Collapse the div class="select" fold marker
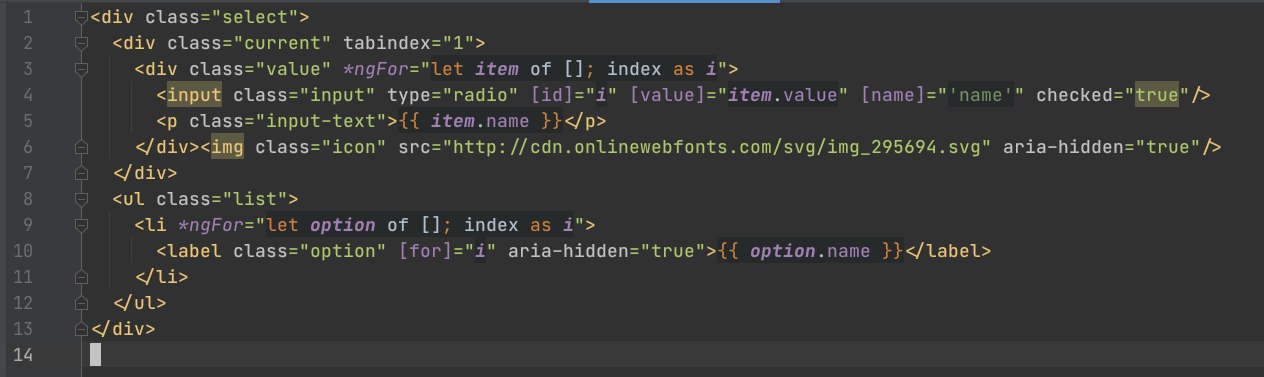1264x377 pixels. [x=81, y=17]
